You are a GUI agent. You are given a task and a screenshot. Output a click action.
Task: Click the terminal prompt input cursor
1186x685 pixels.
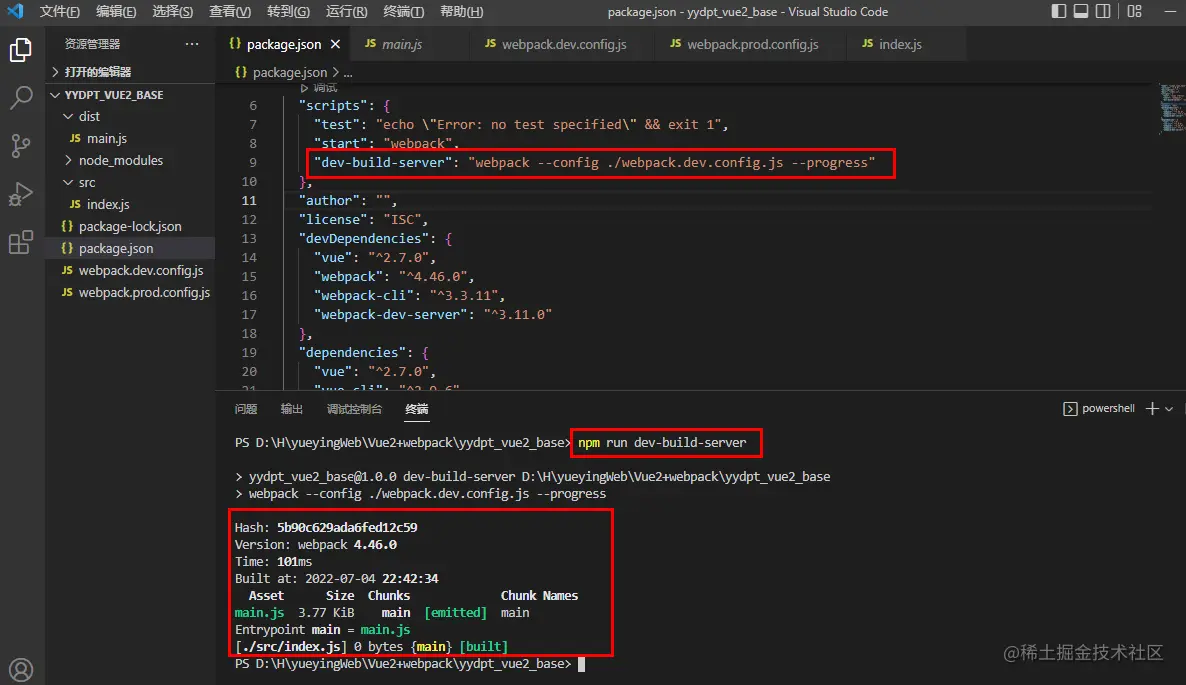(x=581, y=664)
